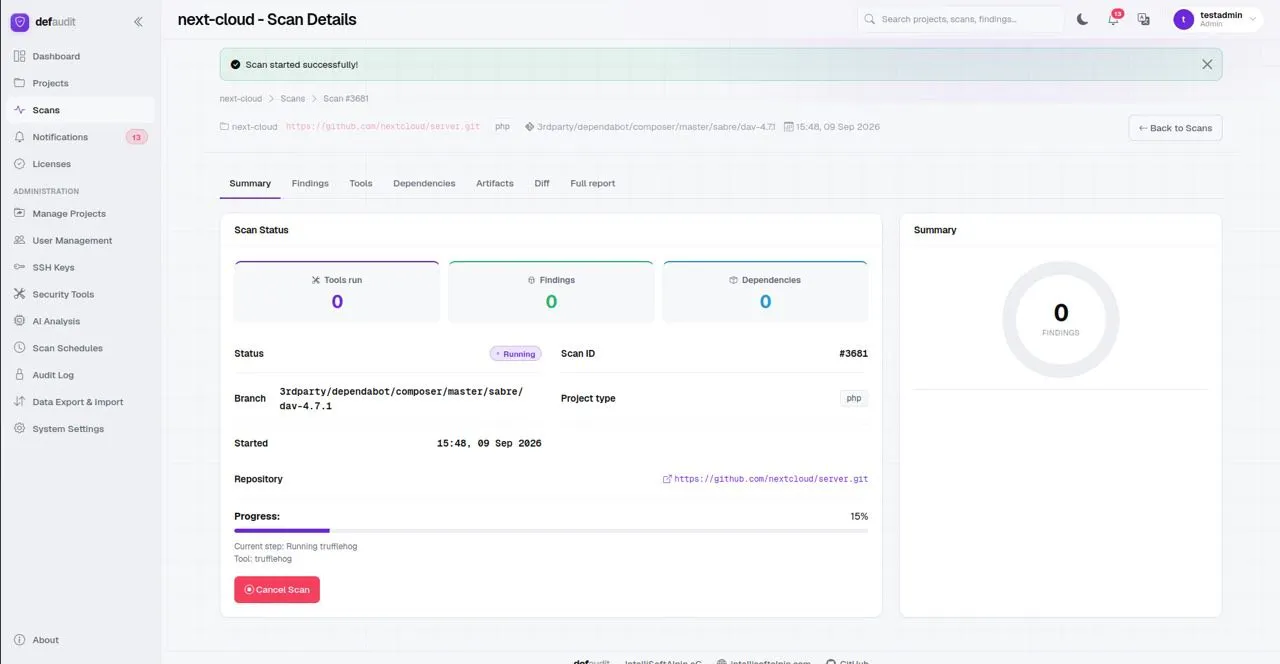
Task: Click the Licenses check-circle icon
Action: [x=20, y=164]
